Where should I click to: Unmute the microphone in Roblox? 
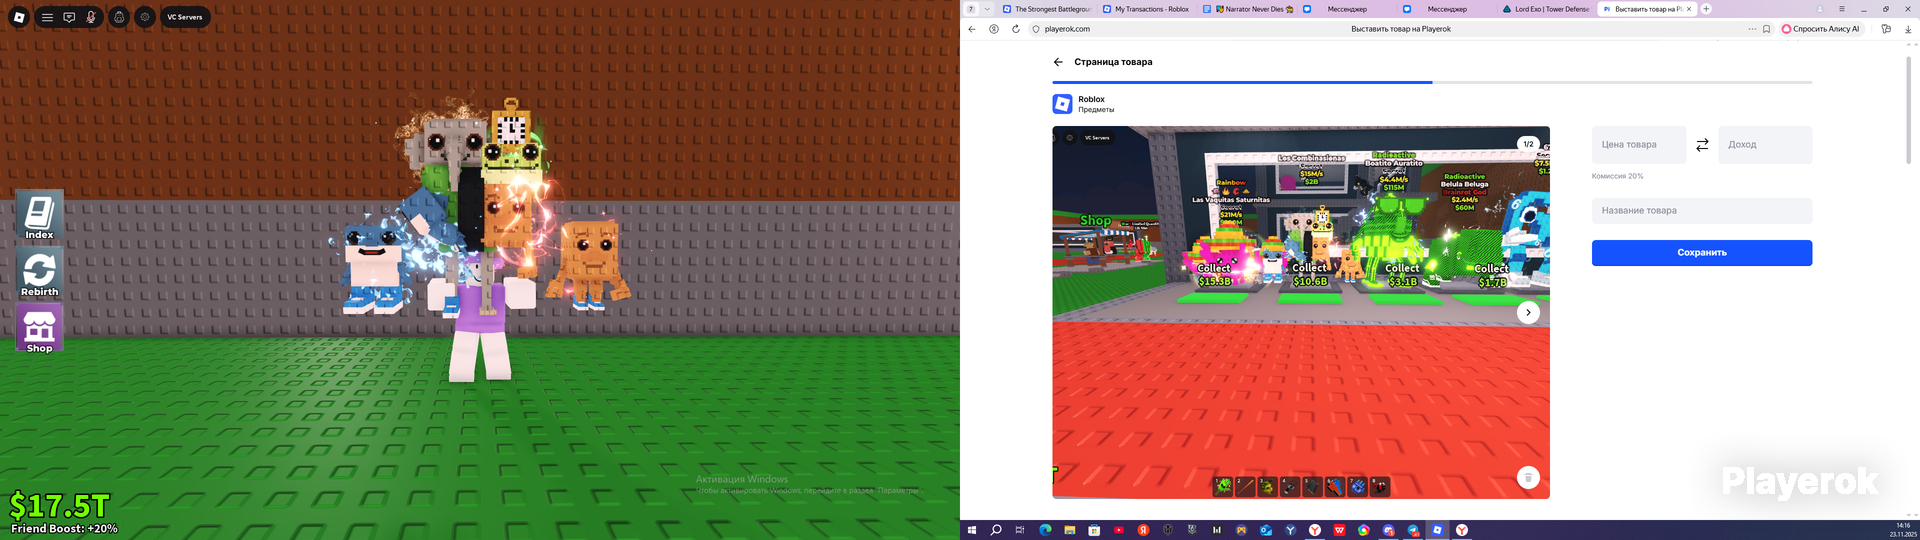(91, 17)
